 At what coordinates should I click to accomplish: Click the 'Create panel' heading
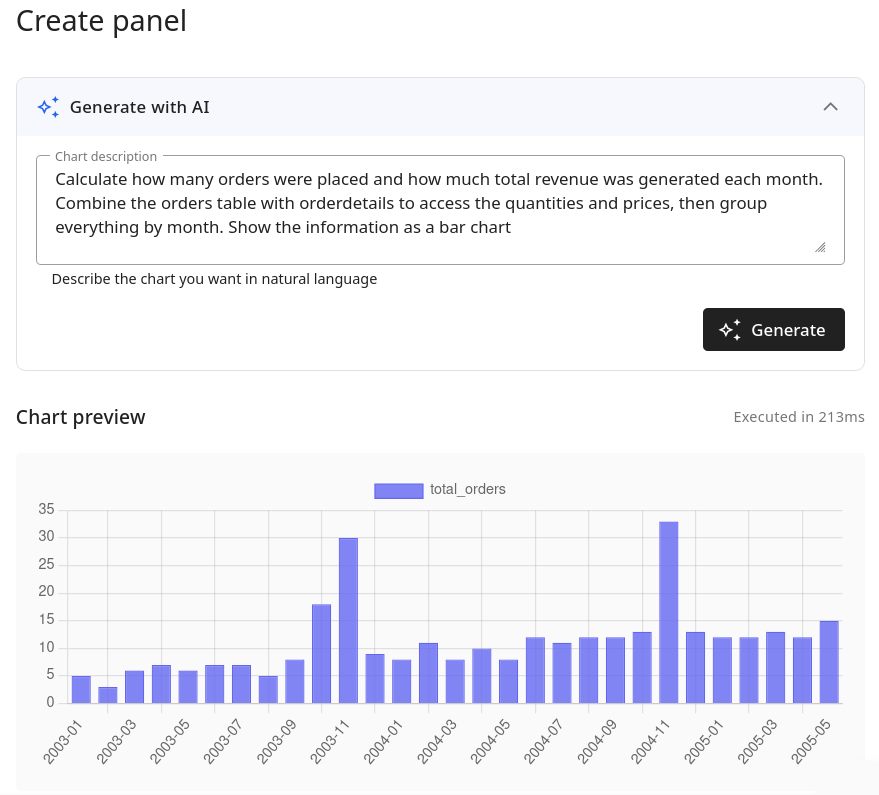[x=100, y=21]
